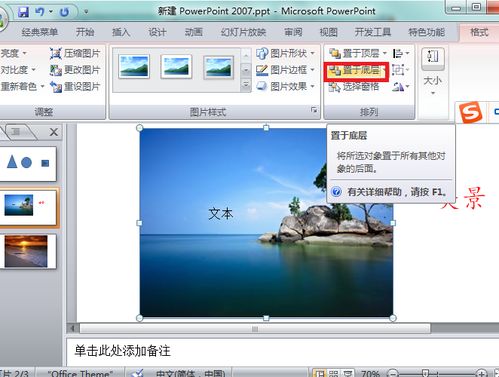Undo the last action

[x=40, y=12]
